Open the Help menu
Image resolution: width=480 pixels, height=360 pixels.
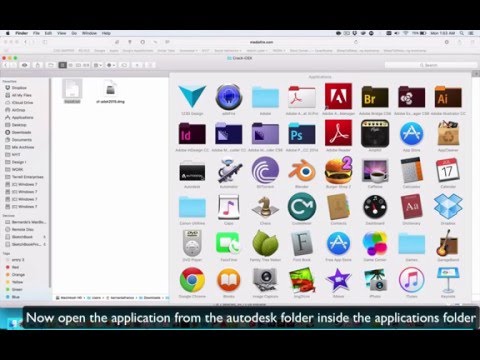pyautogui.click(x=106, y=33)
